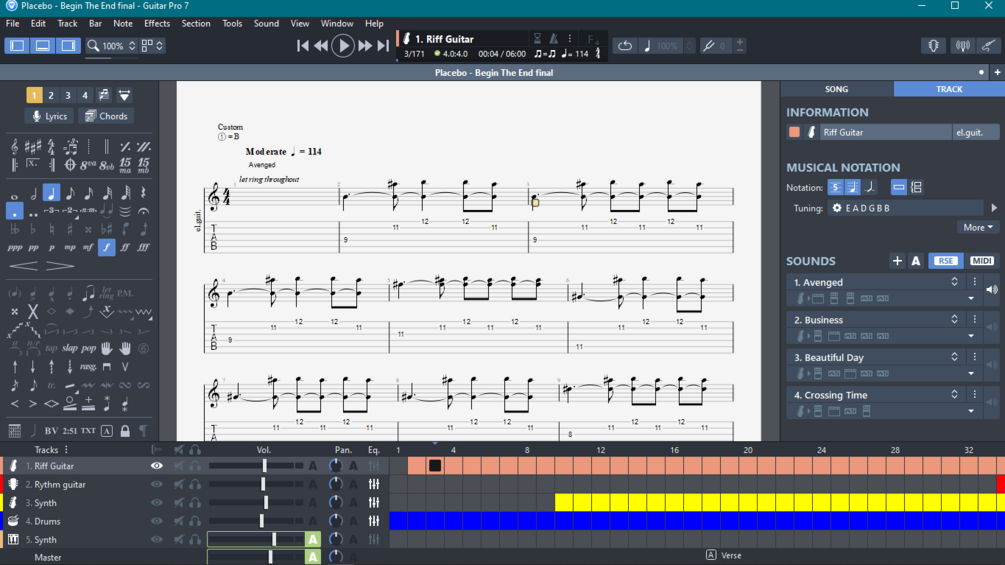Apply the slap technique
Image resolution: width=1005 pixels, height=565 pixels.
(70, 348)
